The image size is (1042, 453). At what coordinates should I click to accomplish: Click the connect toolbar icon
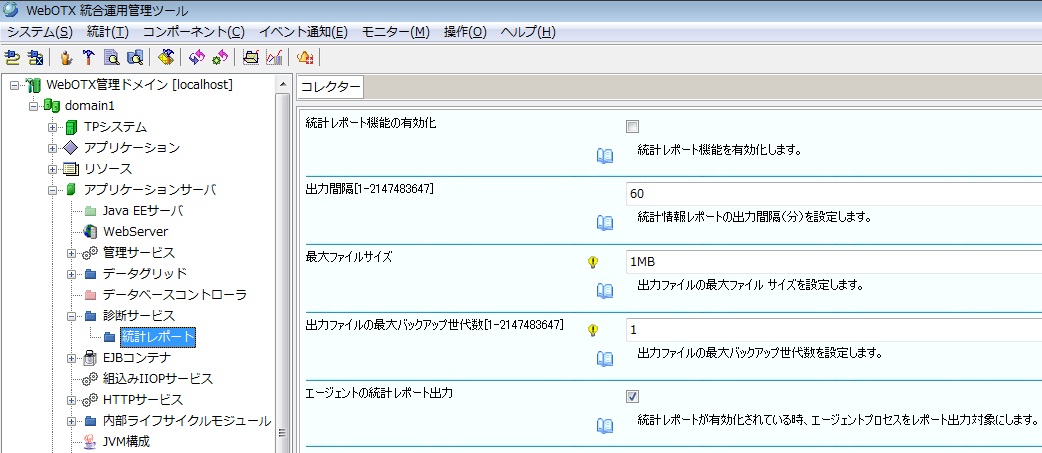[x=13, y=57]
